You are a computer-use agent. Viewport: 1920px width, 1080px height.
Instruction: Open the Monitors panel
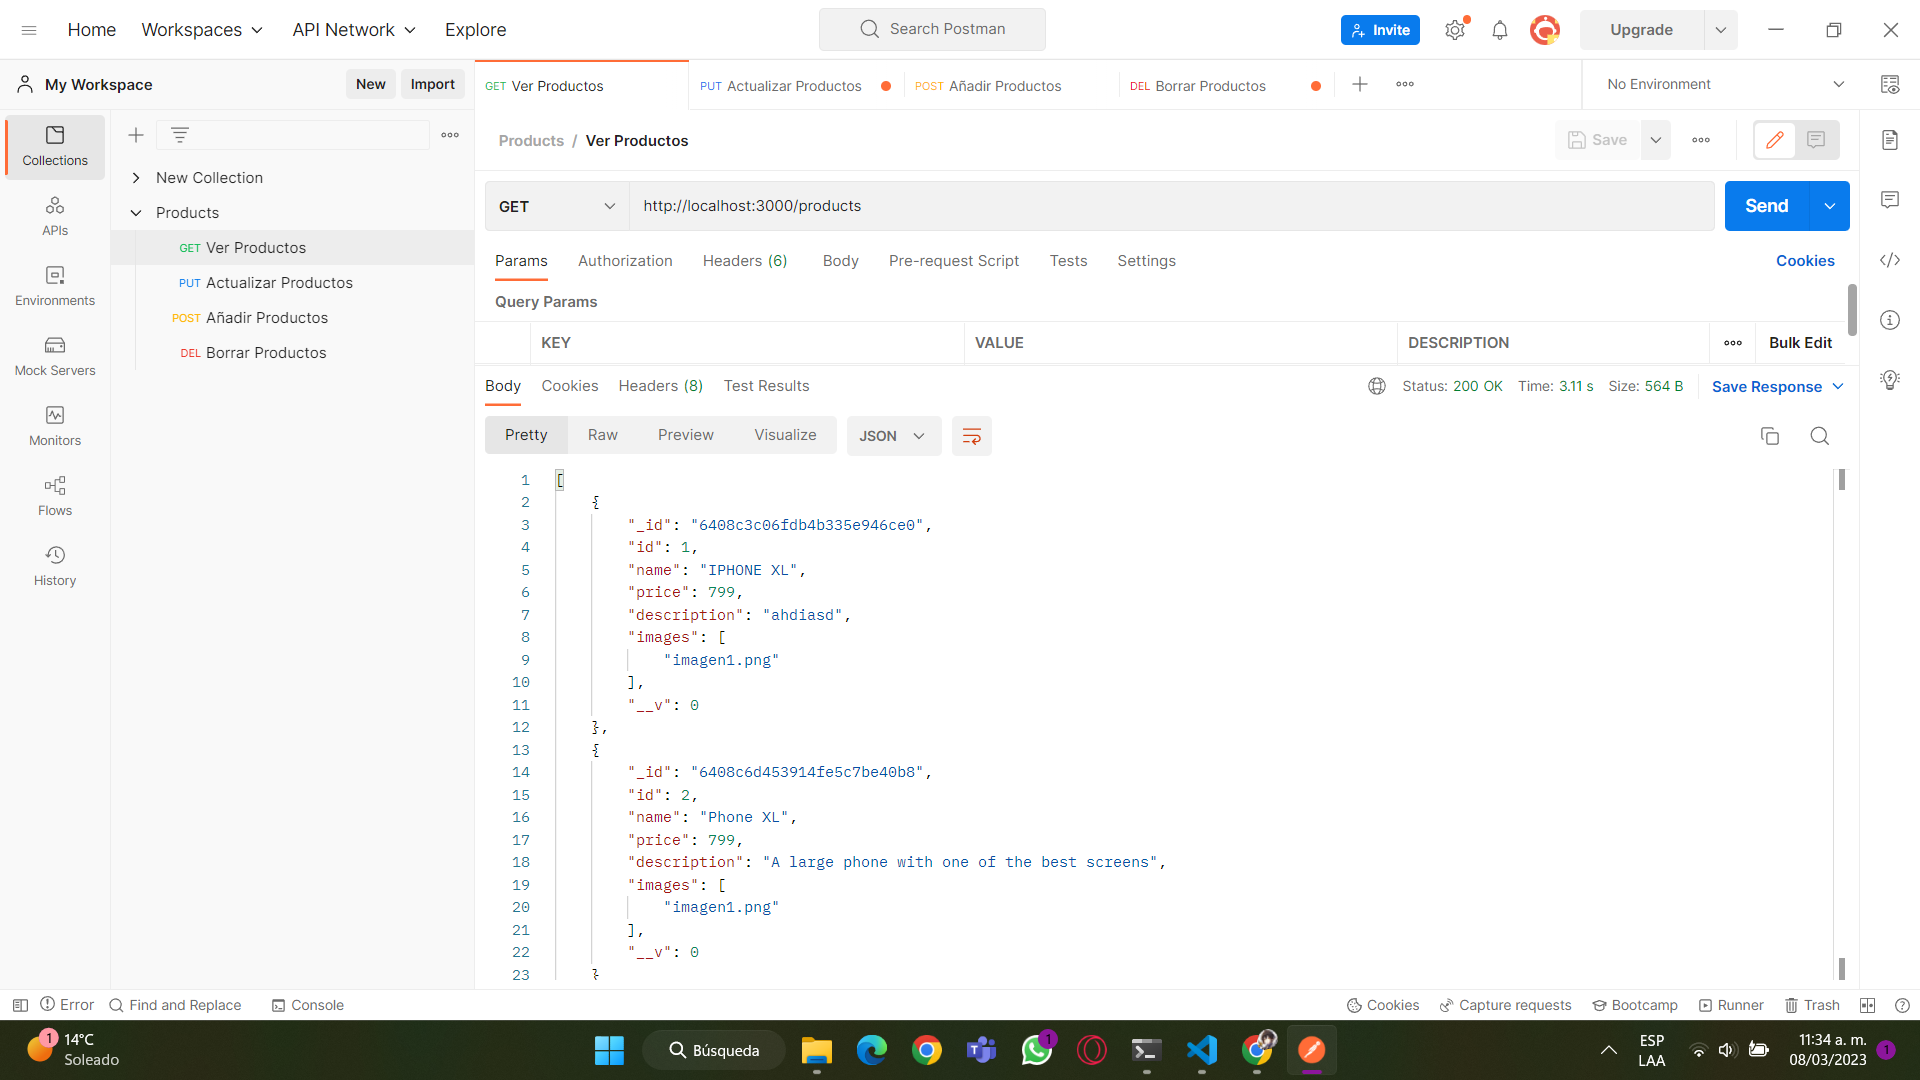pyautogui.click(x=54, y=427)
